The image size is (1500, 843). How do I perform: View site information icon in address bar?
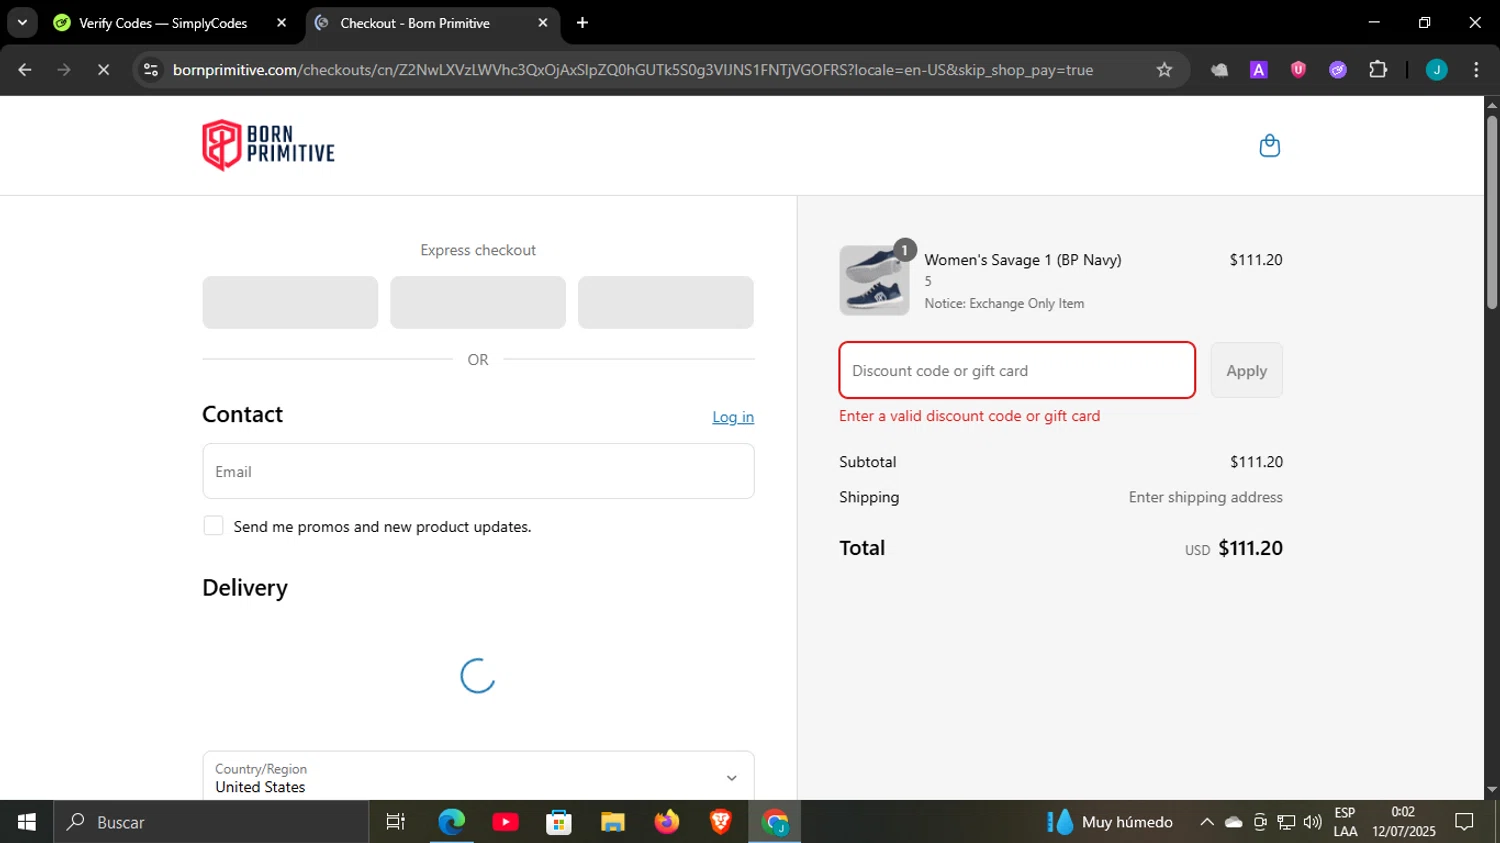(x=151, y=70)
